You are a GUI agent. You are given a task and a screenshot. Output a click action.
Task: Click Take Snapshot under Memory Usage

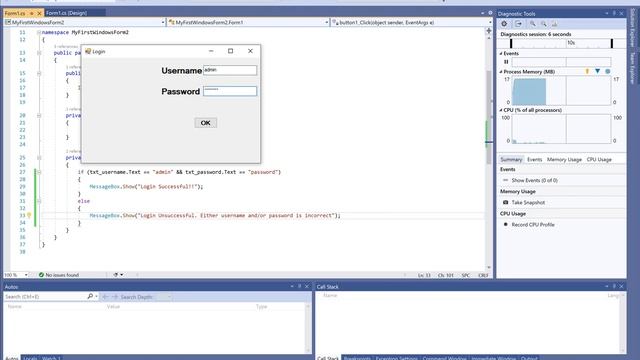click(528, 202)
